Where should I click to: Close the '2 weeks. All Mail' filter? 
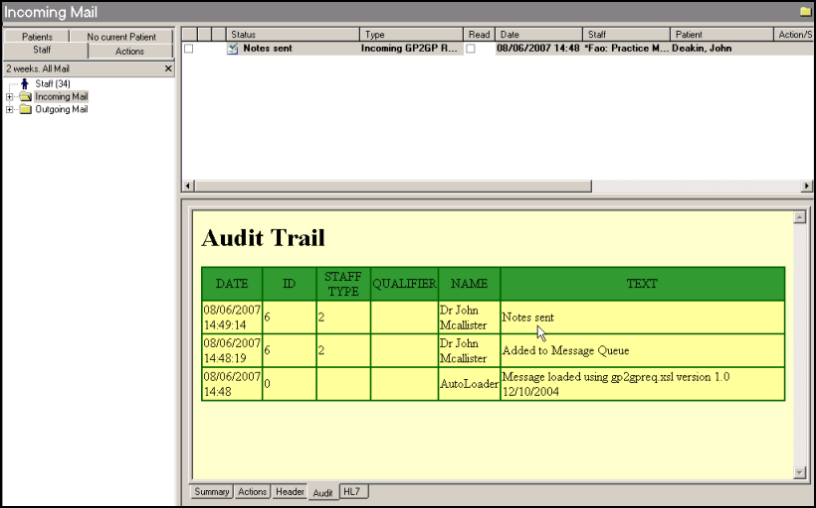pos(168,69)
